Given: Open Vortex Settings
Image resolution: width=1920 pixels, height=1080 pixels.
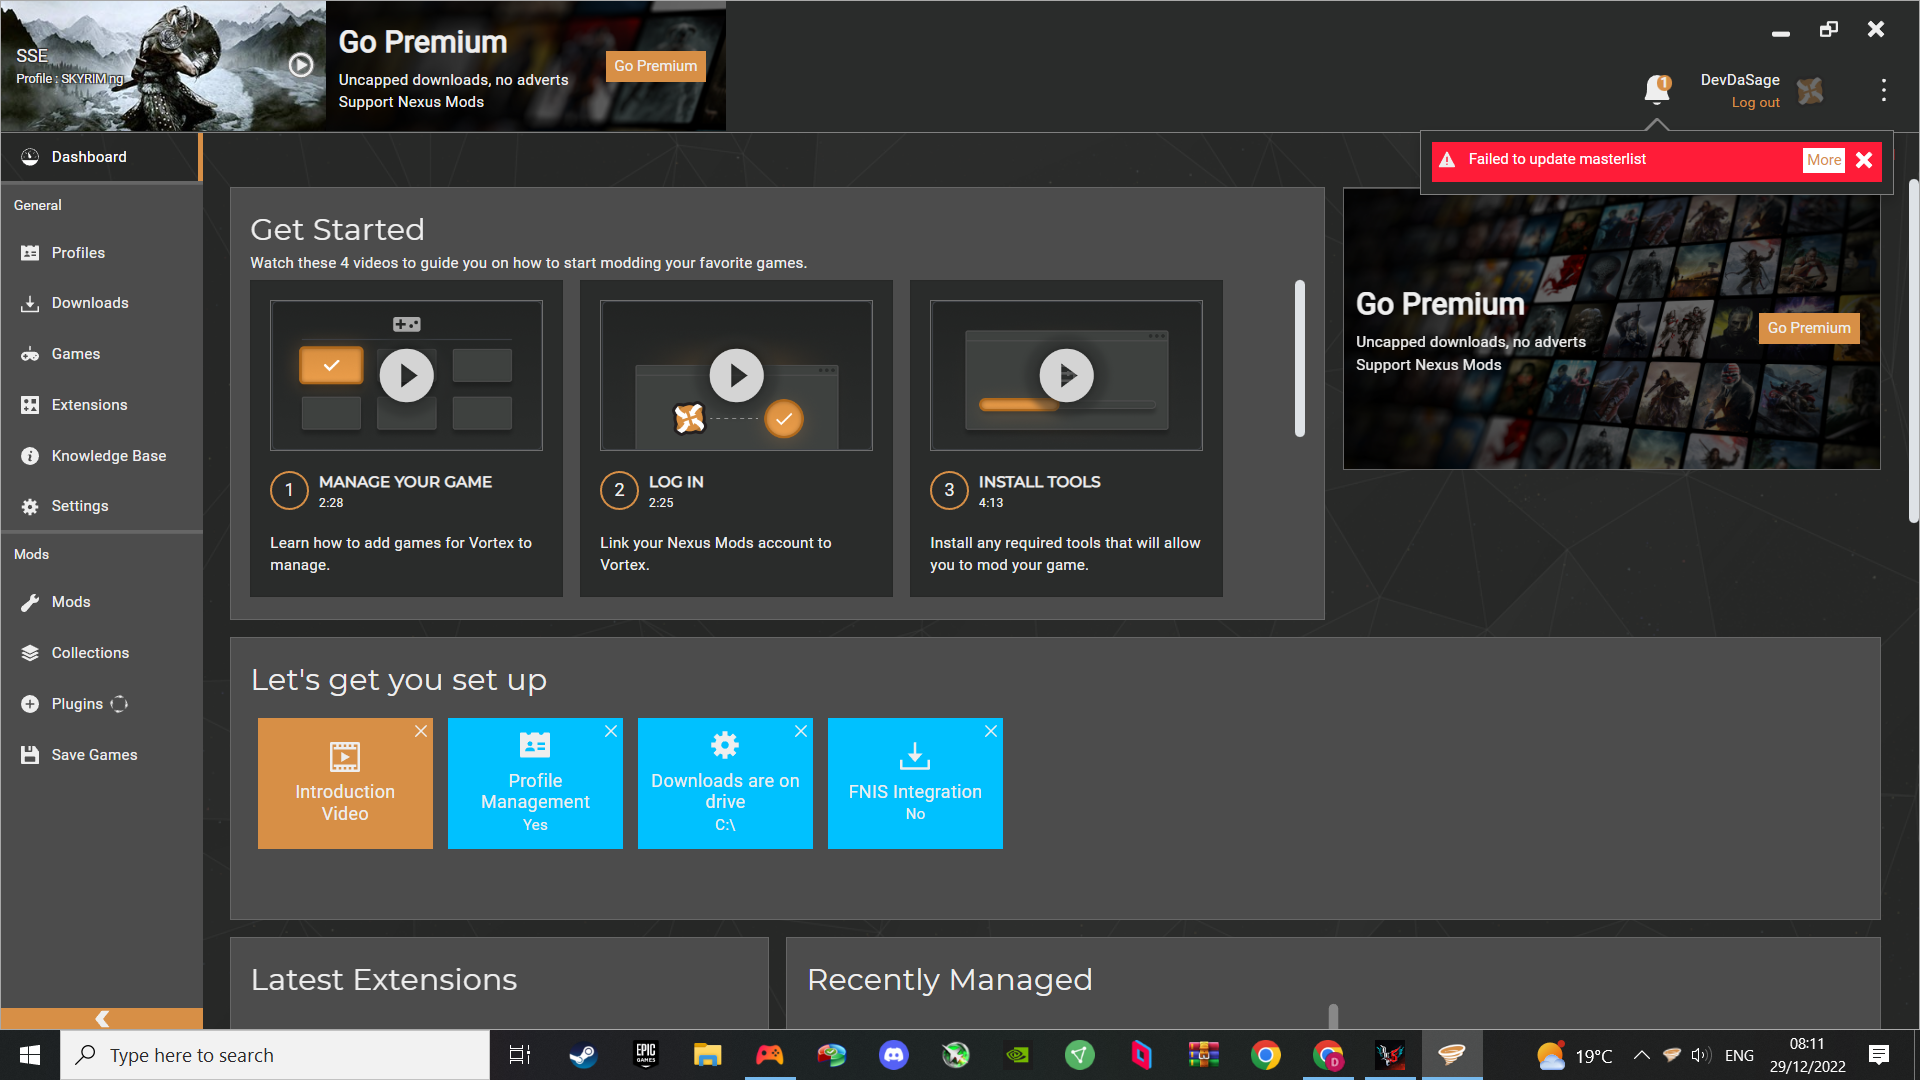Looking at the screenshot, I should pos(80,505).
